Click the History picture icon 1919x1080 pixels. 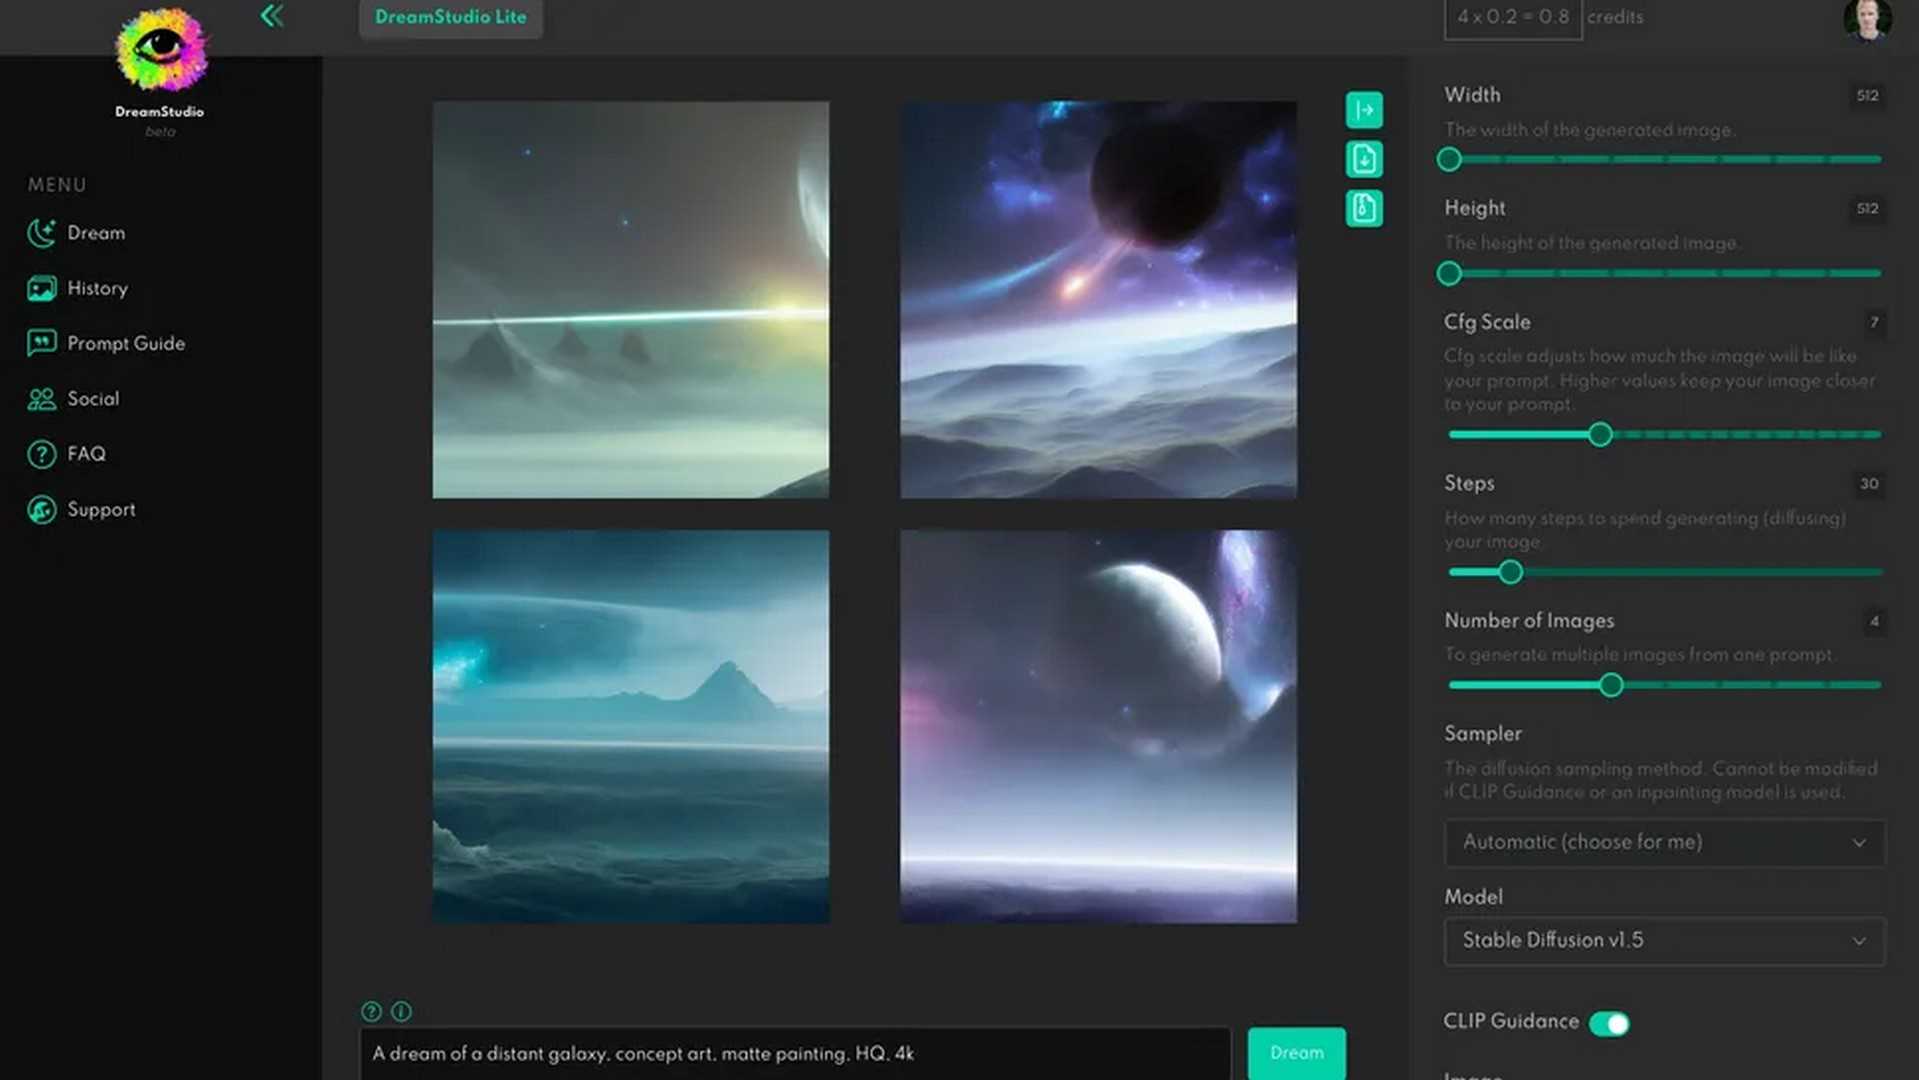coord(41,289)
